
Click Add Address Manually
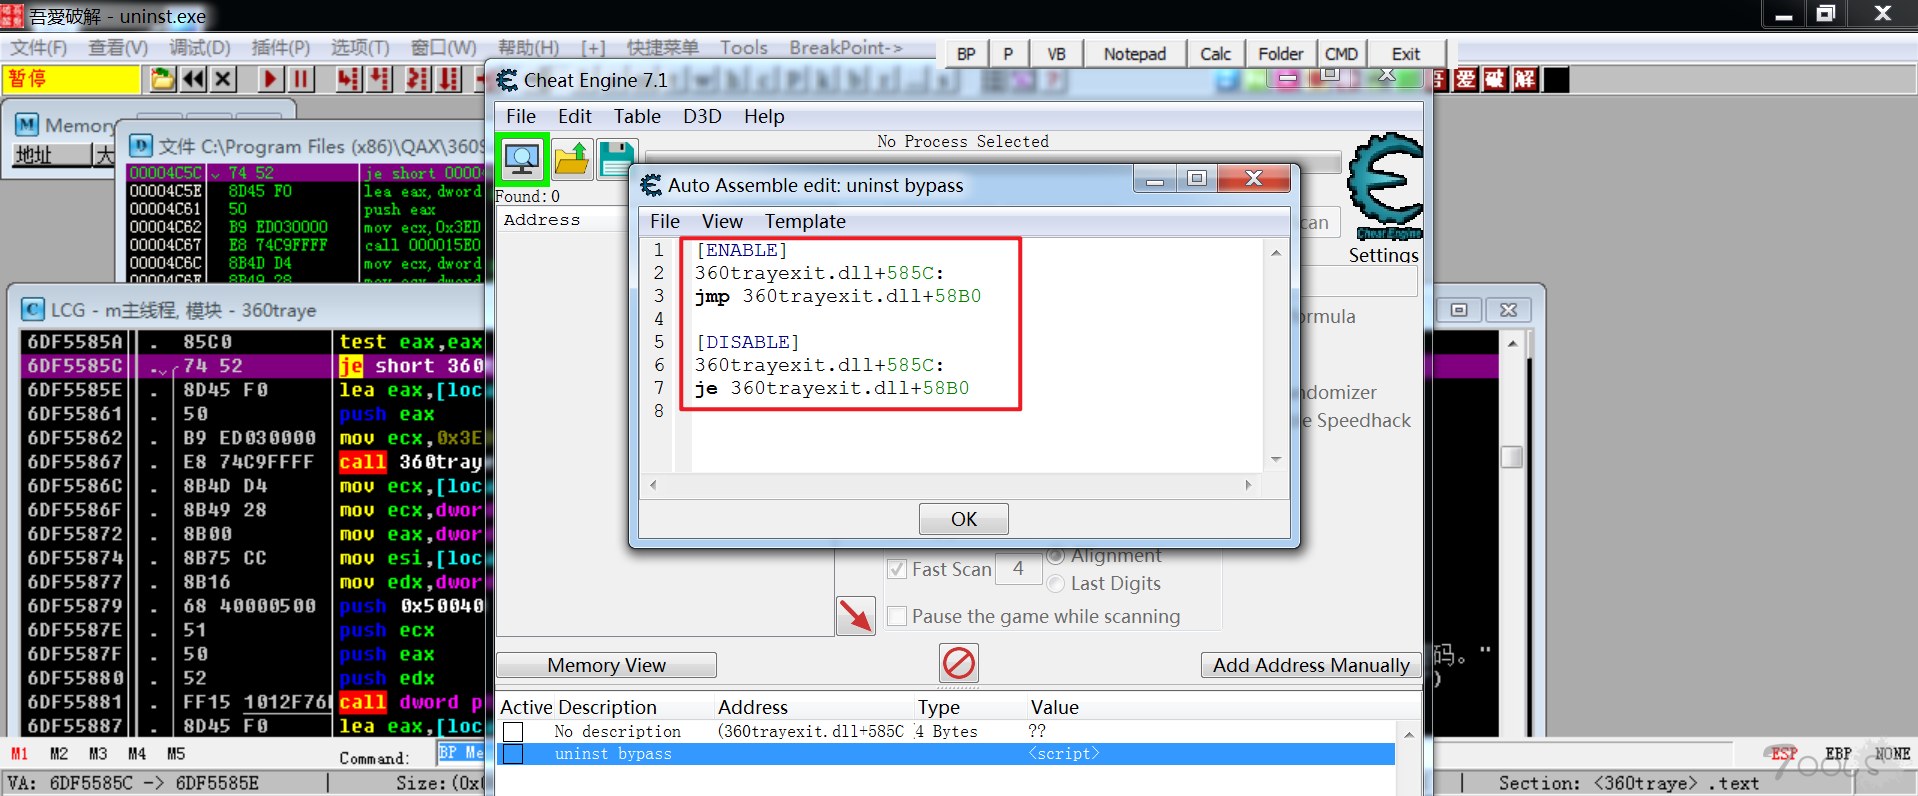point(1311,665)
